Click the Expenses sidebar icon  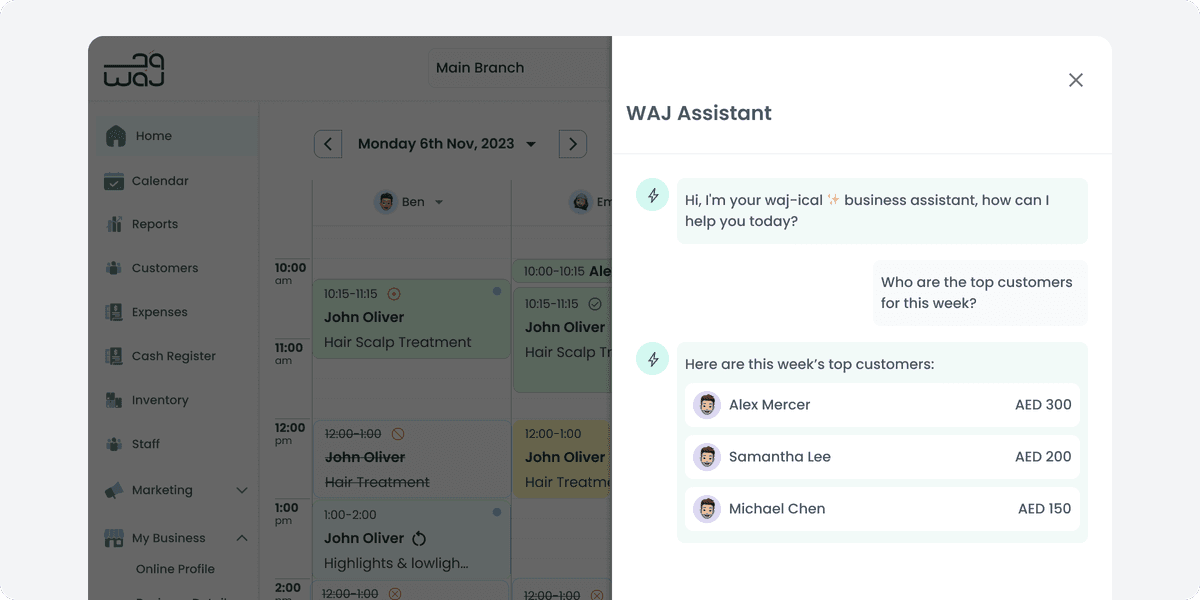115,312
